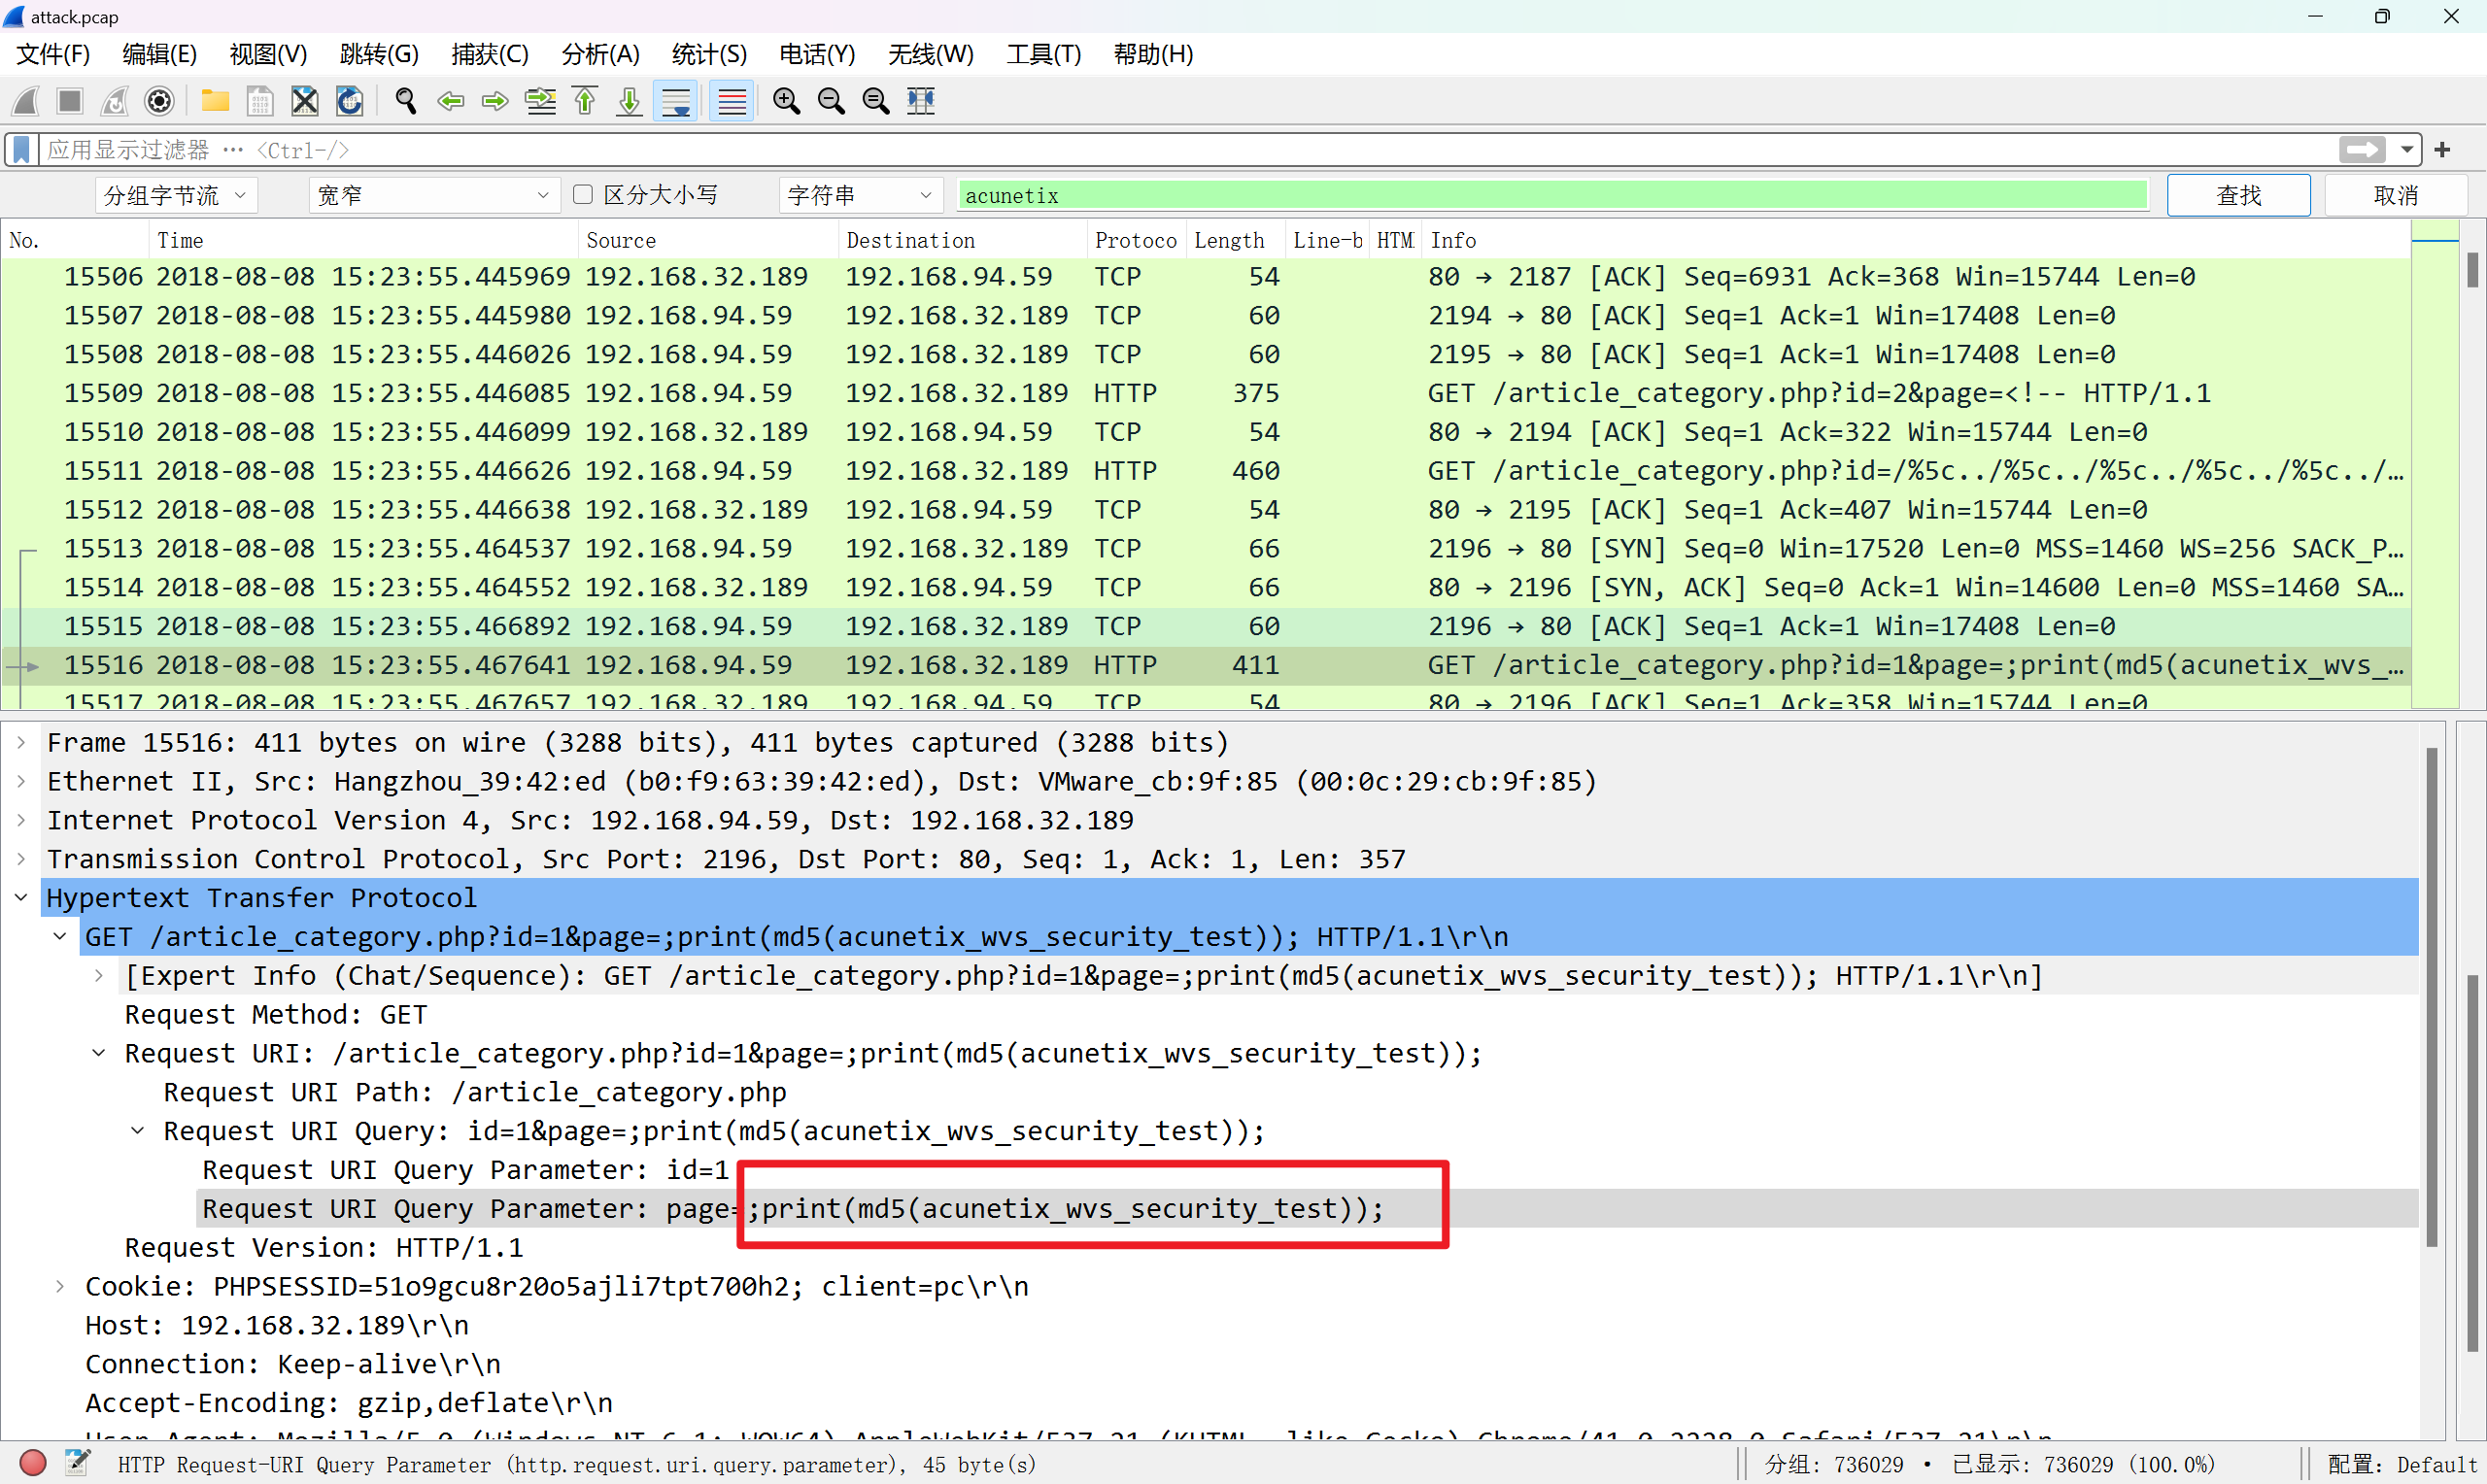Stop the running capture

(70, 101)
